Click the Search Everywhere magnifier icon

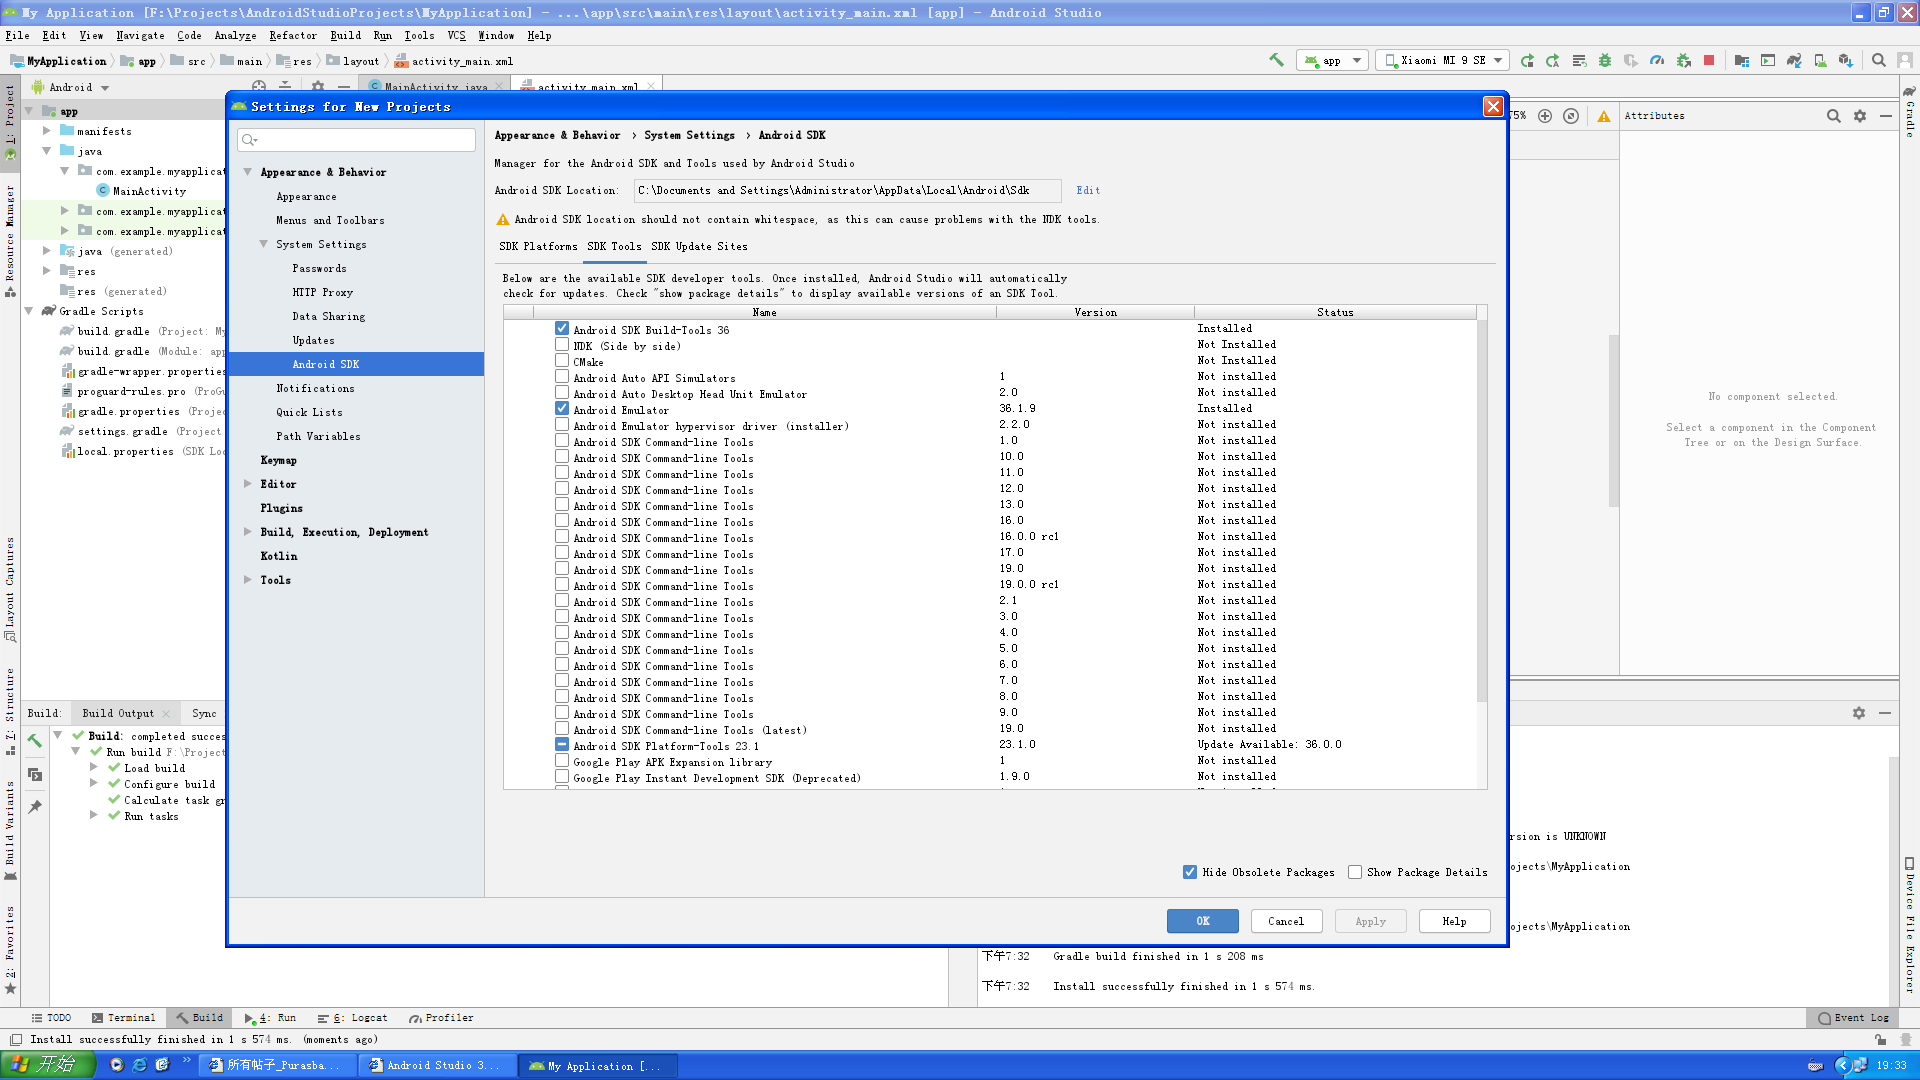[1879, 60]
